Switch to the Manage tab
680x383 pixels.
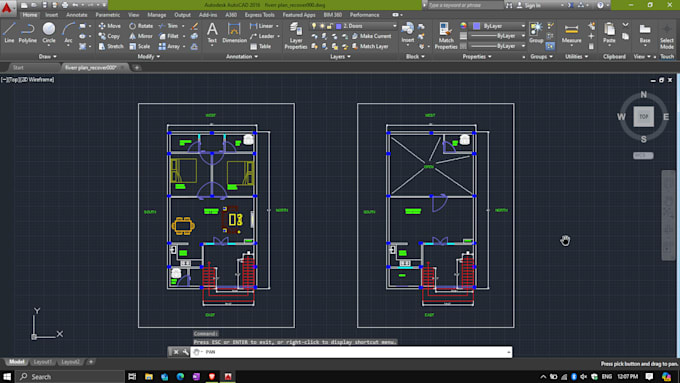point(157,15)
